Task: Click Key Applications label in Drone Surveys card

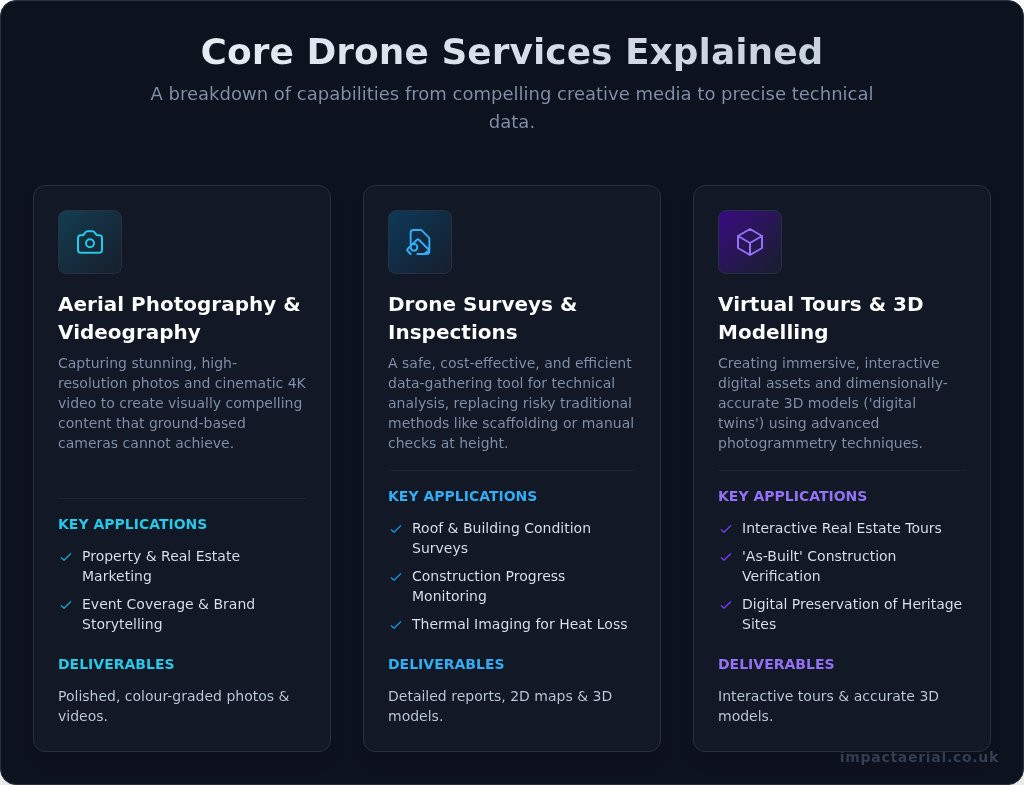Action: click(462, 496)
